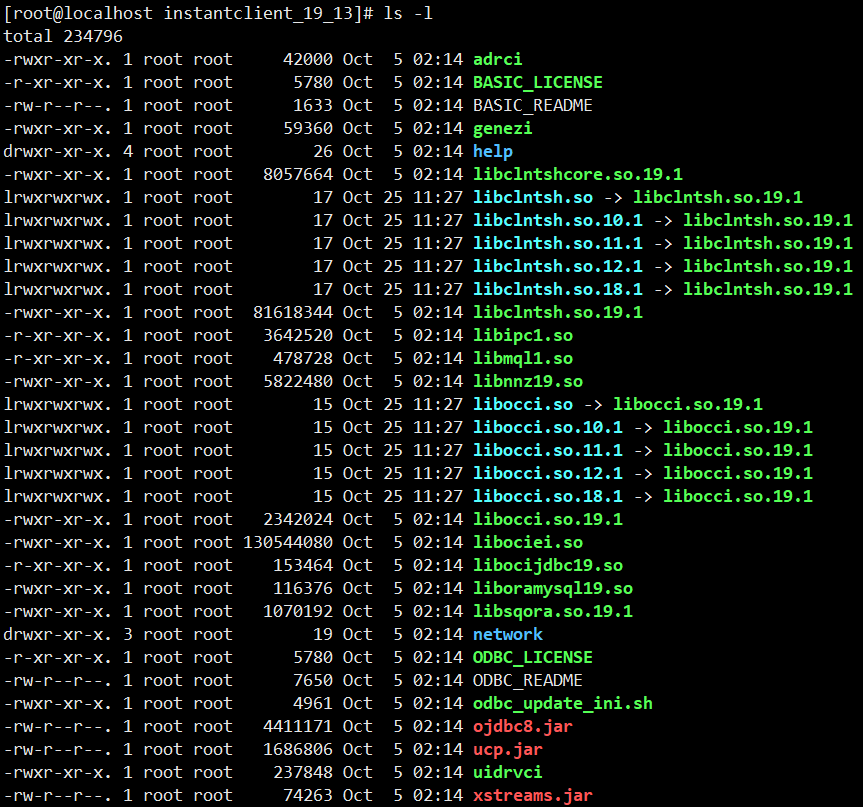Select permissions drwxr-xr-x. on help row

coord(57,151)
